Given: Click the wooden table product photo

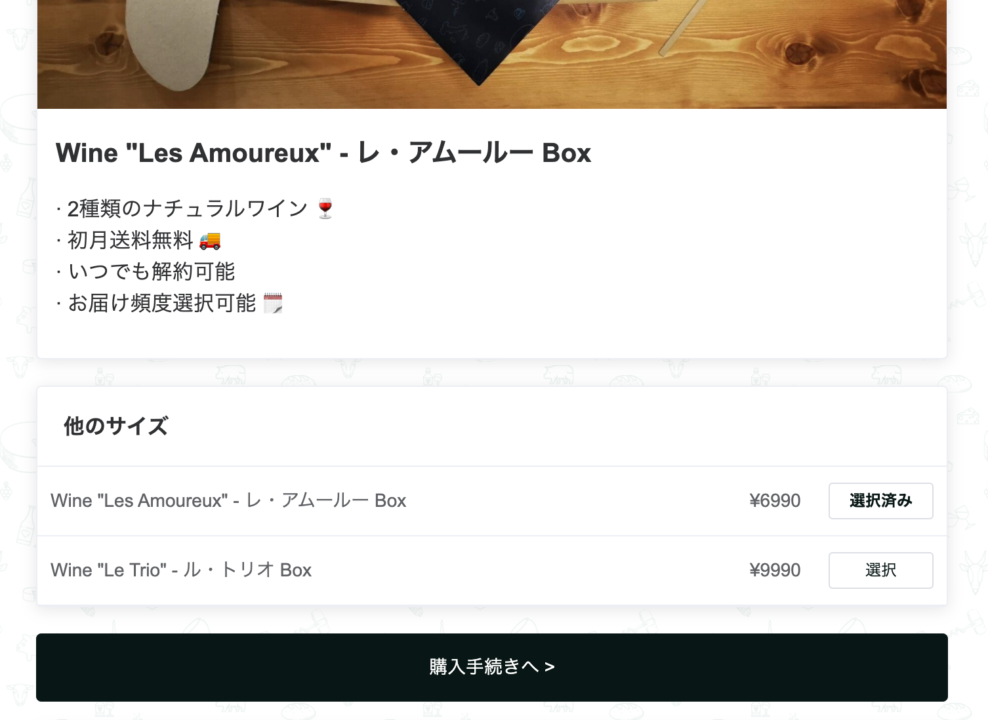Looking at the screenshot, I should [492, 54].
